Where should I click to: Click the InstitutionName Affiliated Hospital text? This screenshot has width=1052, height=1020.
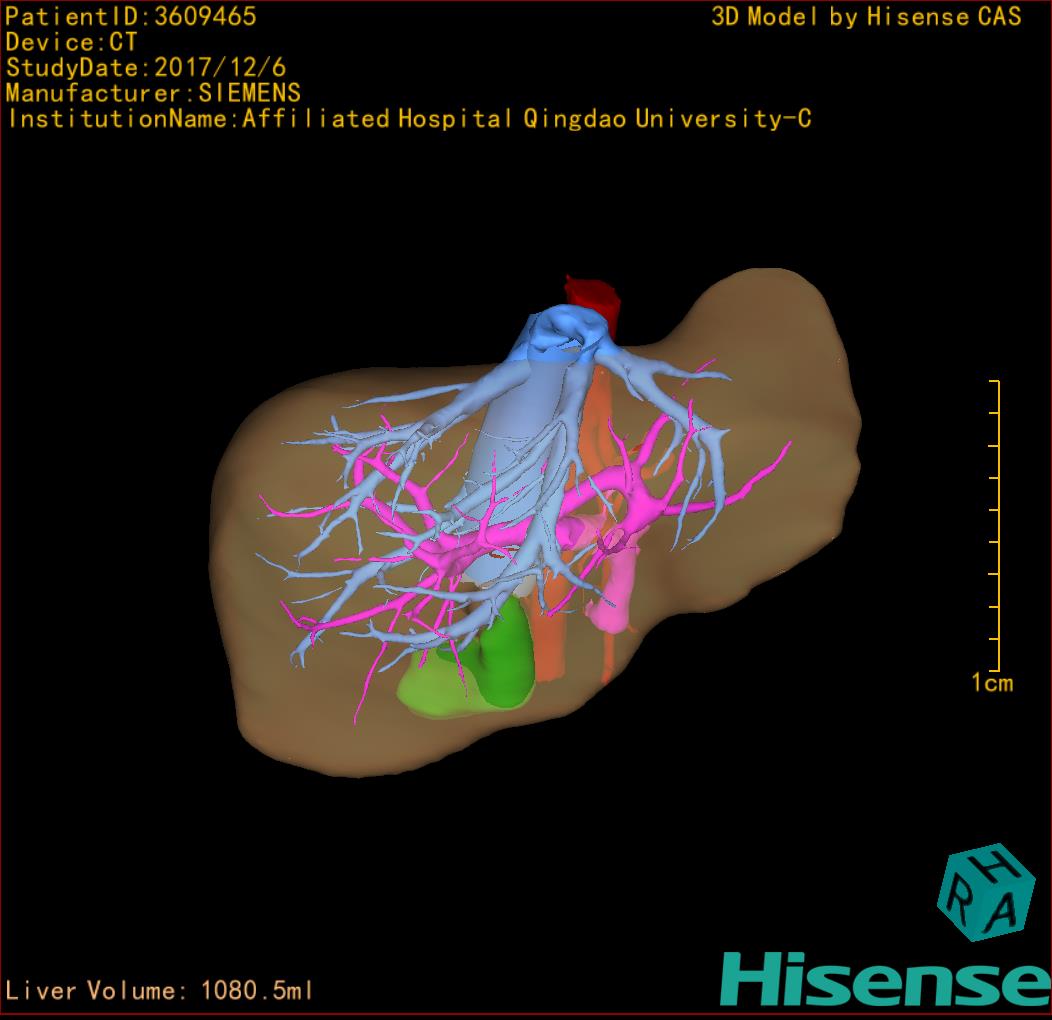click(x=409, y=119)
